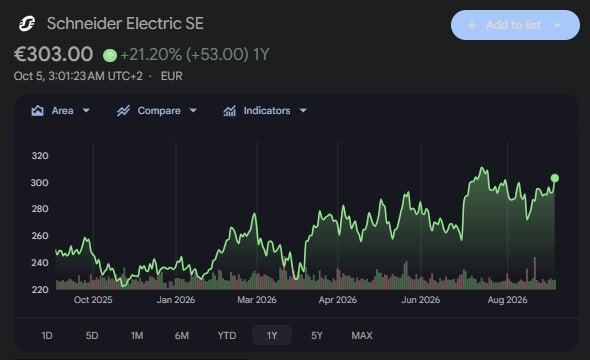This screenshot has height=360, width=590.
Task: Click the Schneider Electric company logo icon
Action: (x=27, y=24)
